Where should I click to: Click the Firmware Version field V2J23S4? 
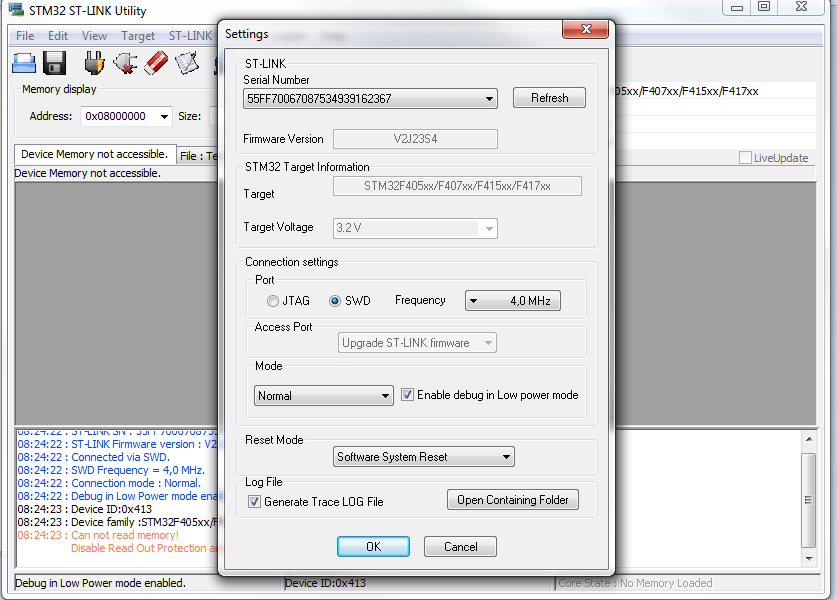(415, 139)
